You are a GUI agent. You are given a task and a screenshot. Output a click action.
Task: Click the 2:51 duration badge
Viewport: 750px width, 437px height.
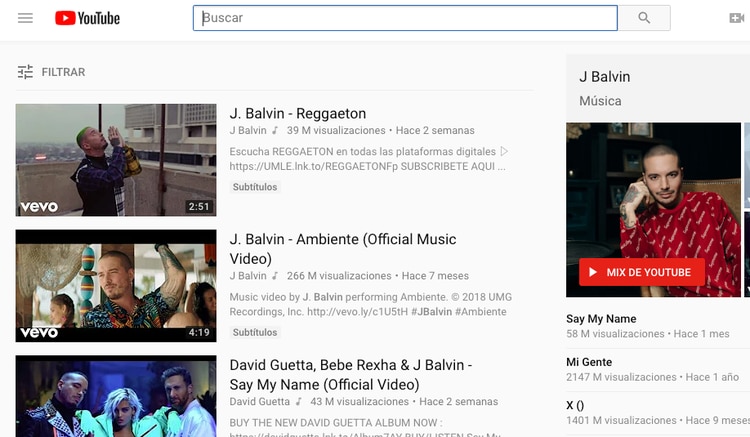pos(199,207)
